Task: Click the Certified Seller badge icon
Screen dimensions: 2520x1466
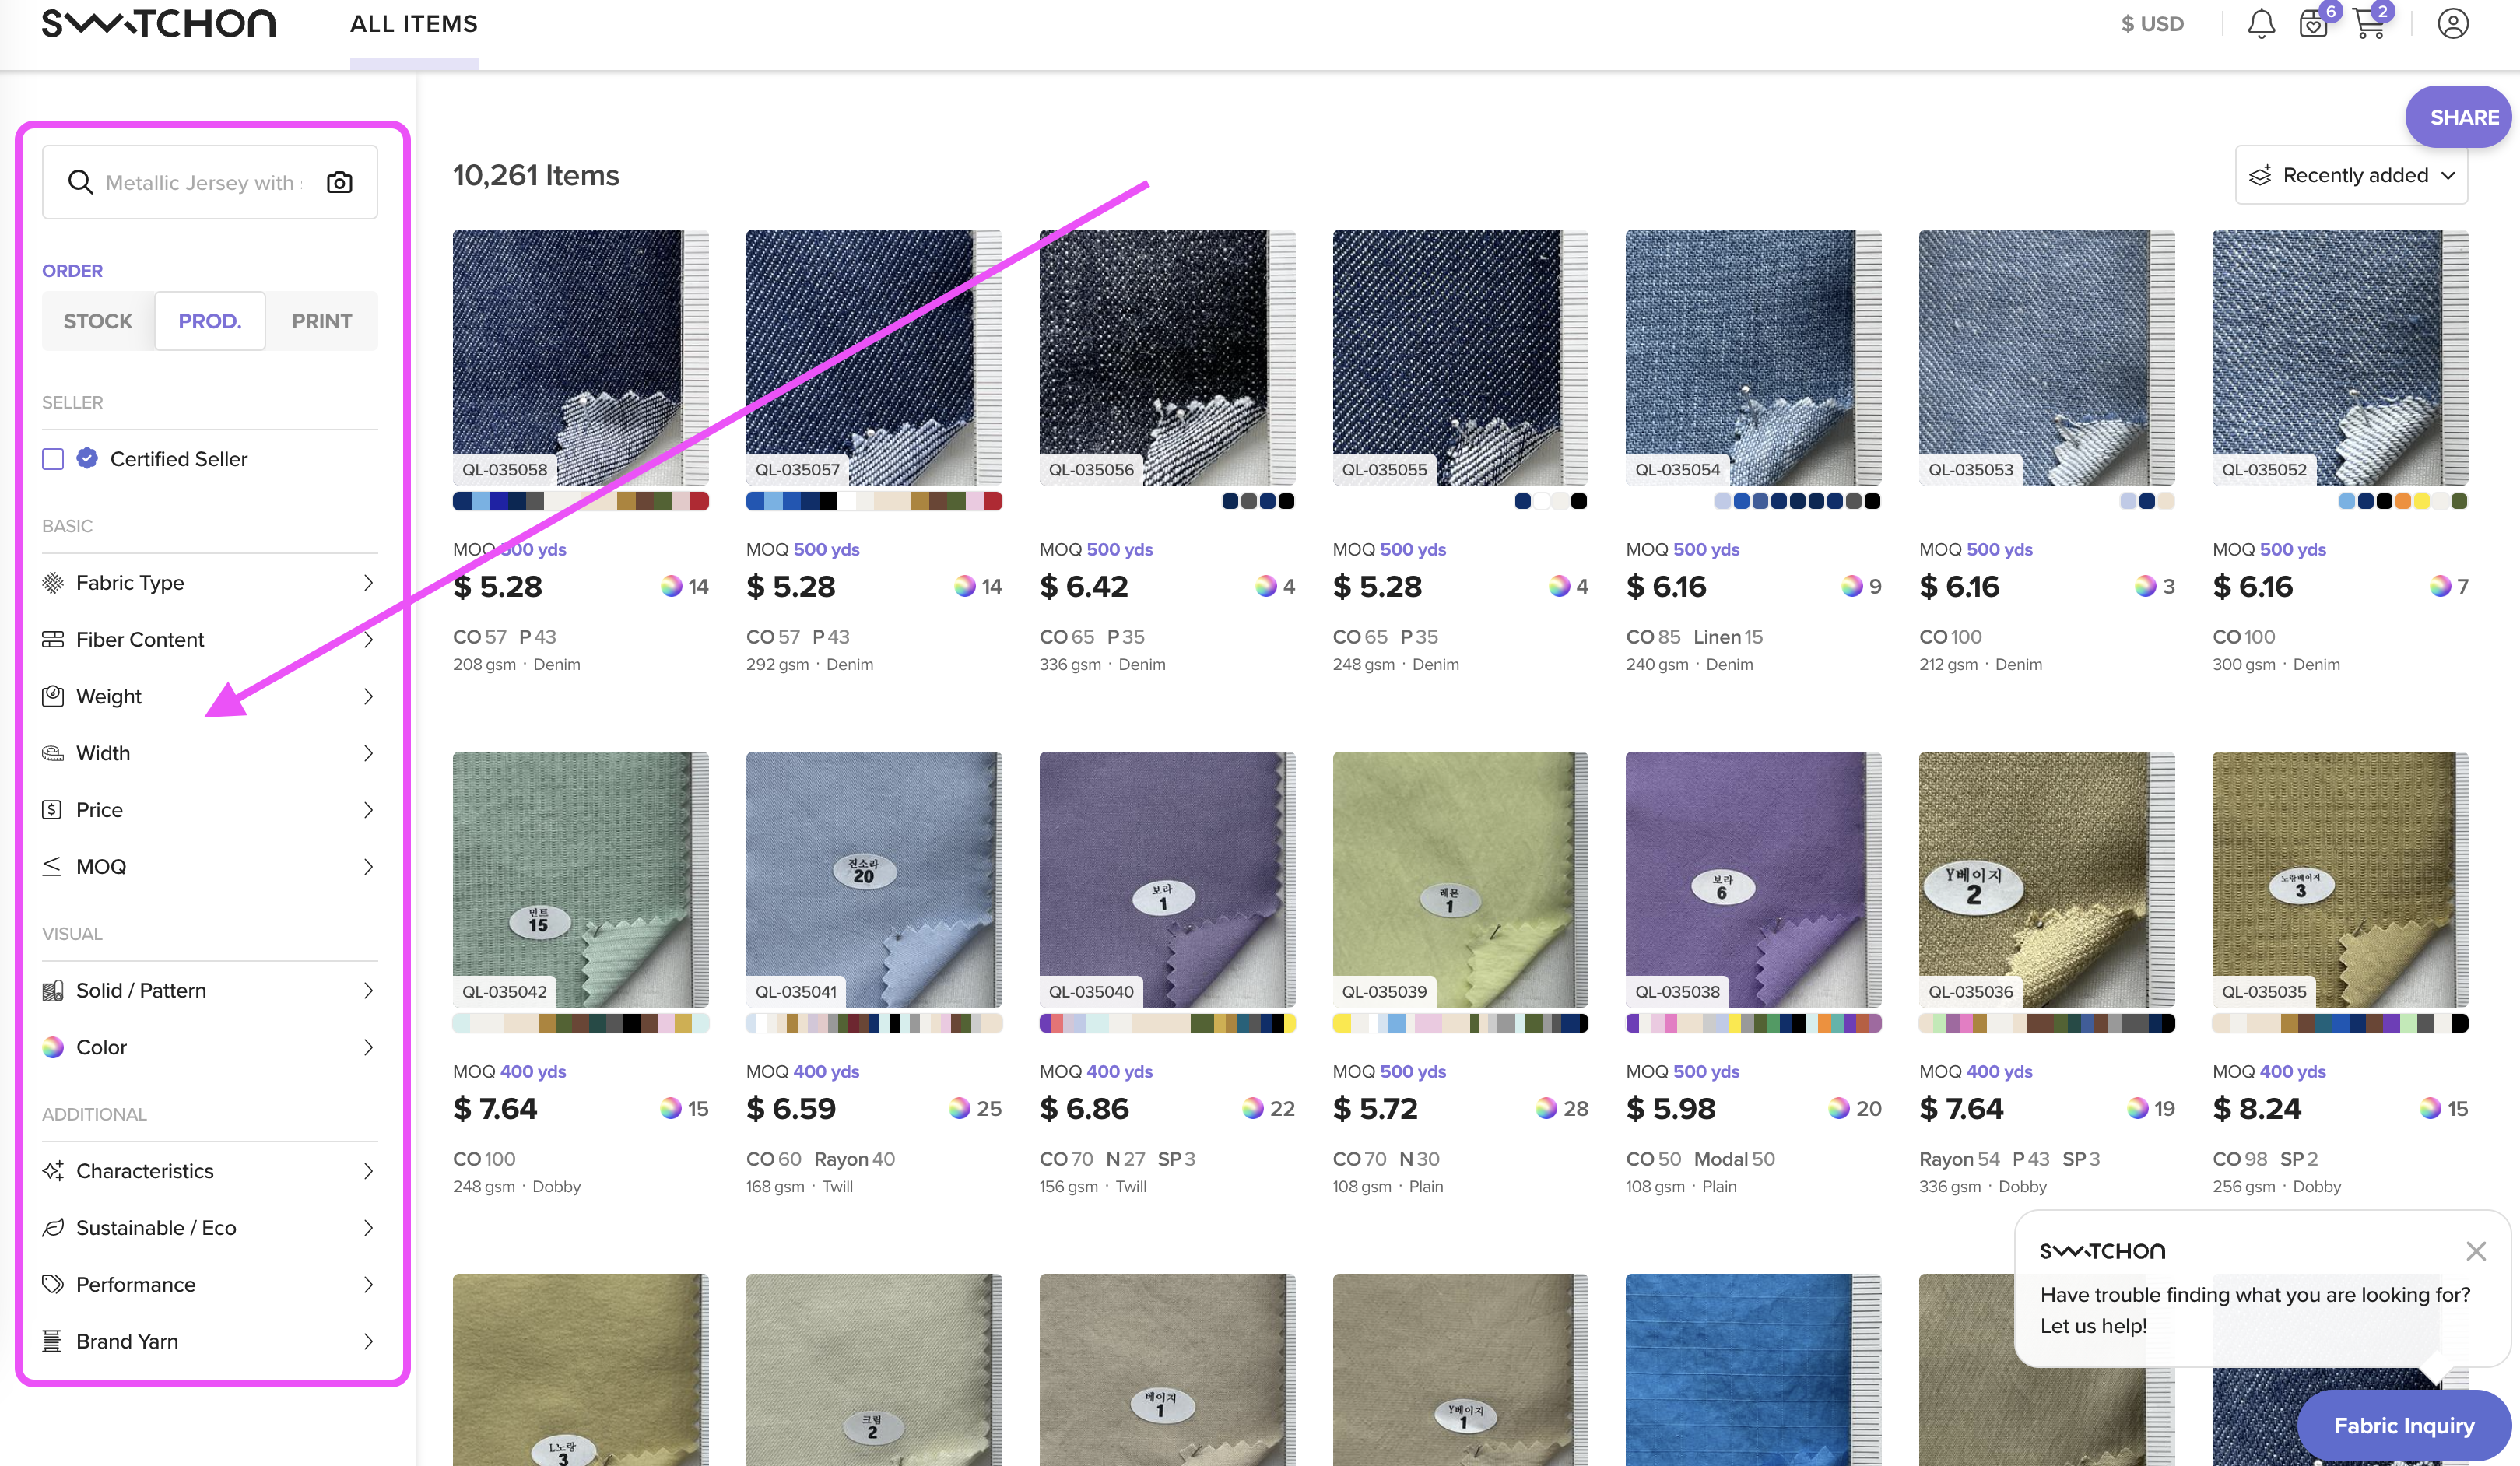Action: point(88,459)
